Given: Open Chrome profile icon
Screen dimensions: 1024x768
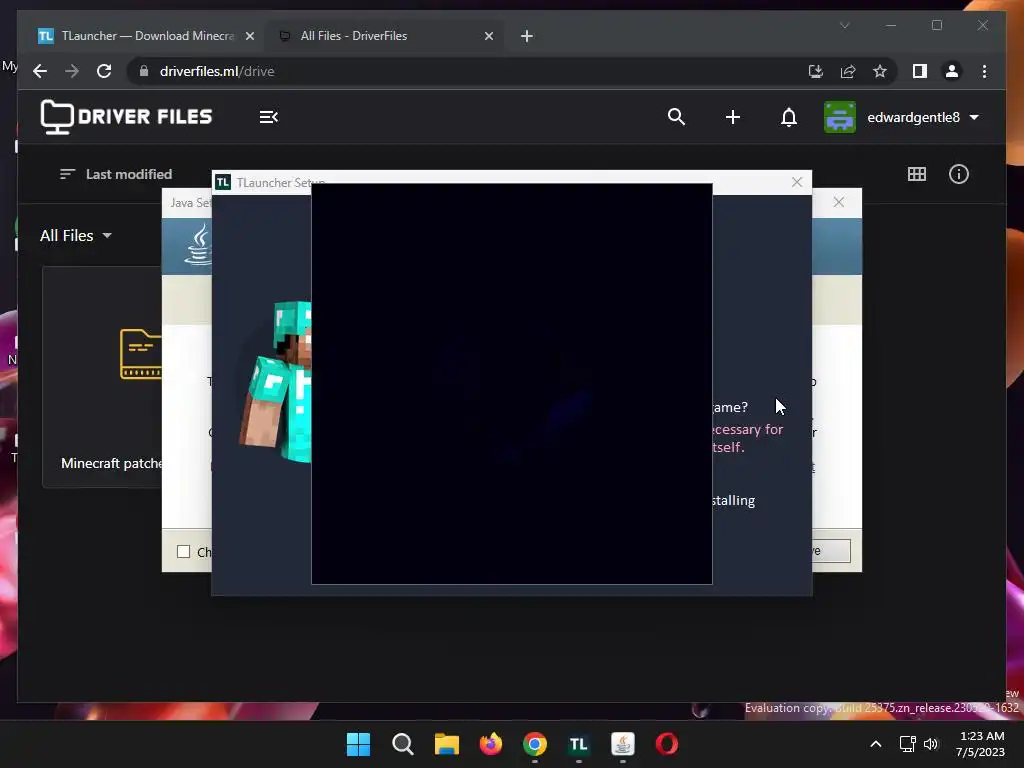Looking at the screenshot, I should click(x=952, y=71).
